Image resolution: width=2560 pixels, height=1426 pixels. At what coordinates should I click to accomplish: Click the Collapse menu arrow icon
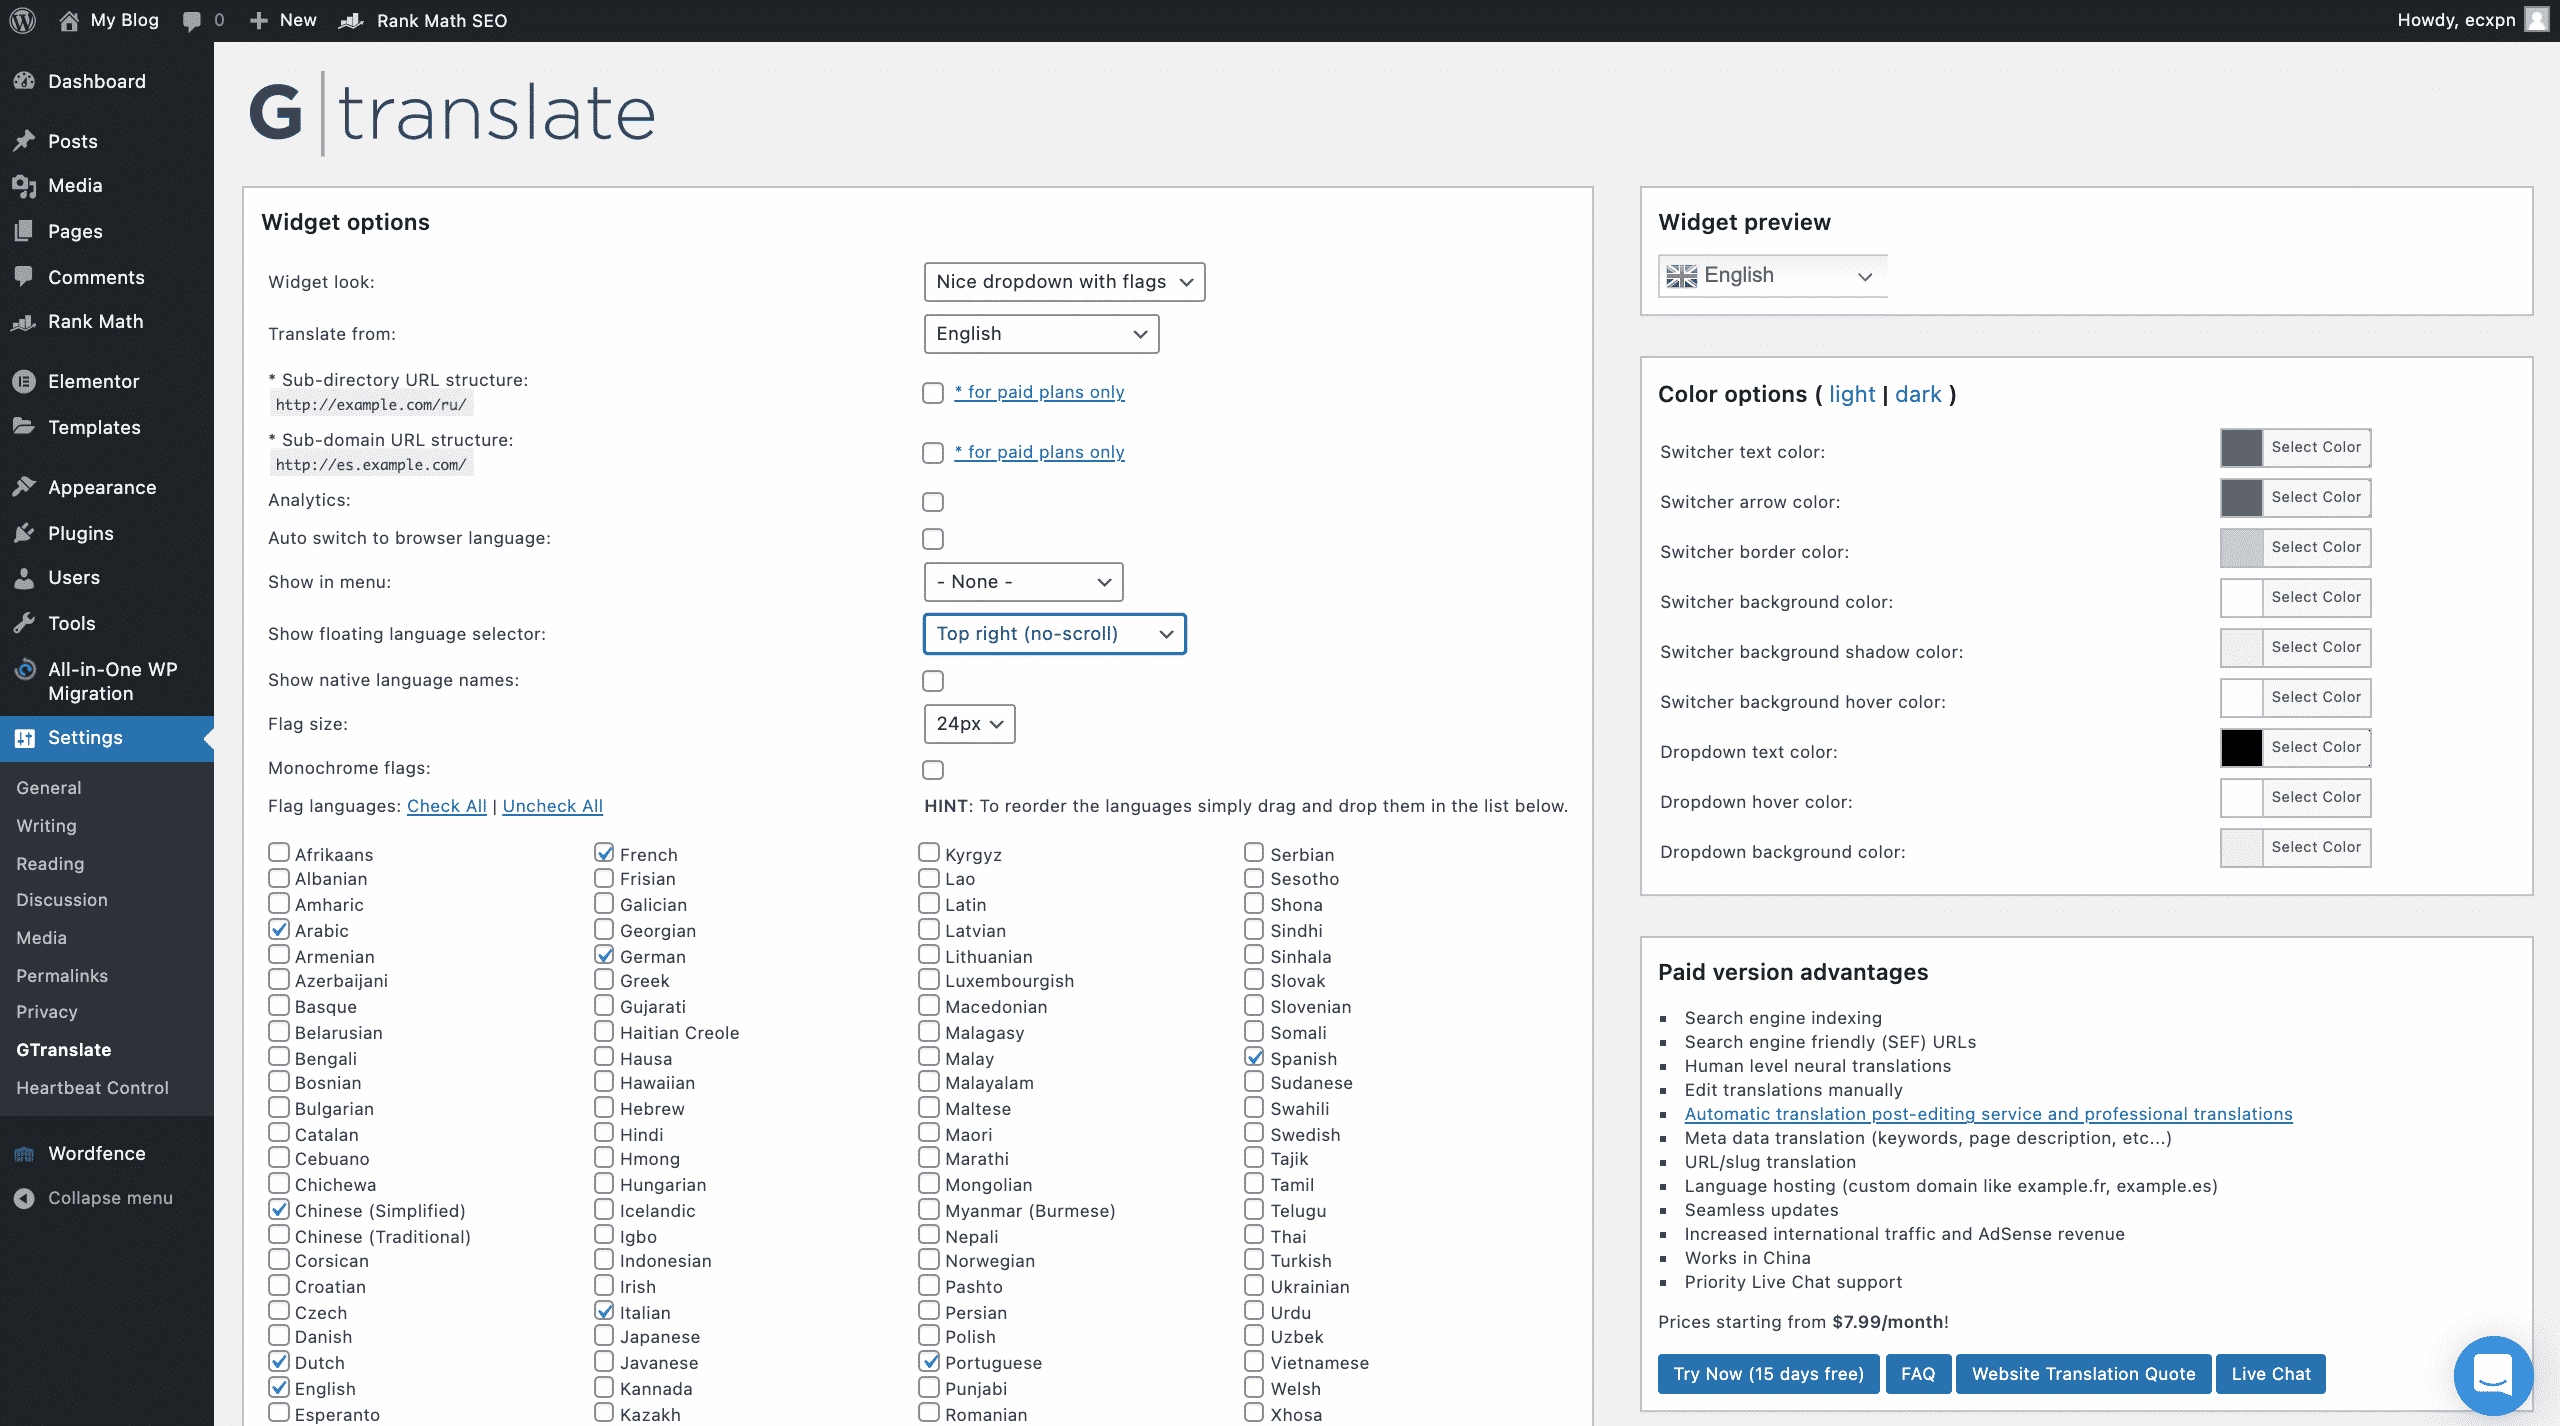point(24,1198)
